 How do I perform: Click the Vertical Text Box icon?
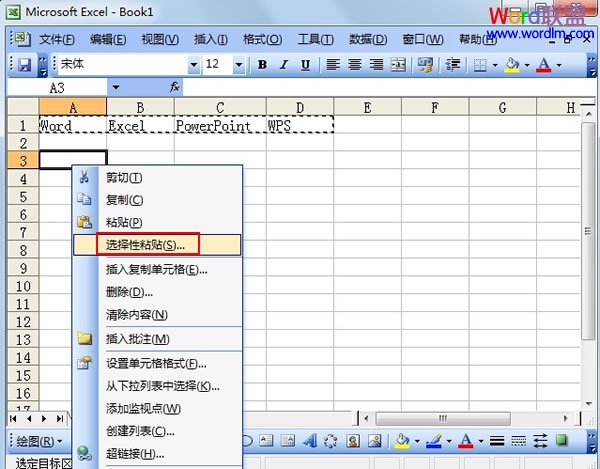pyautogui.click(x=287, y=441)
